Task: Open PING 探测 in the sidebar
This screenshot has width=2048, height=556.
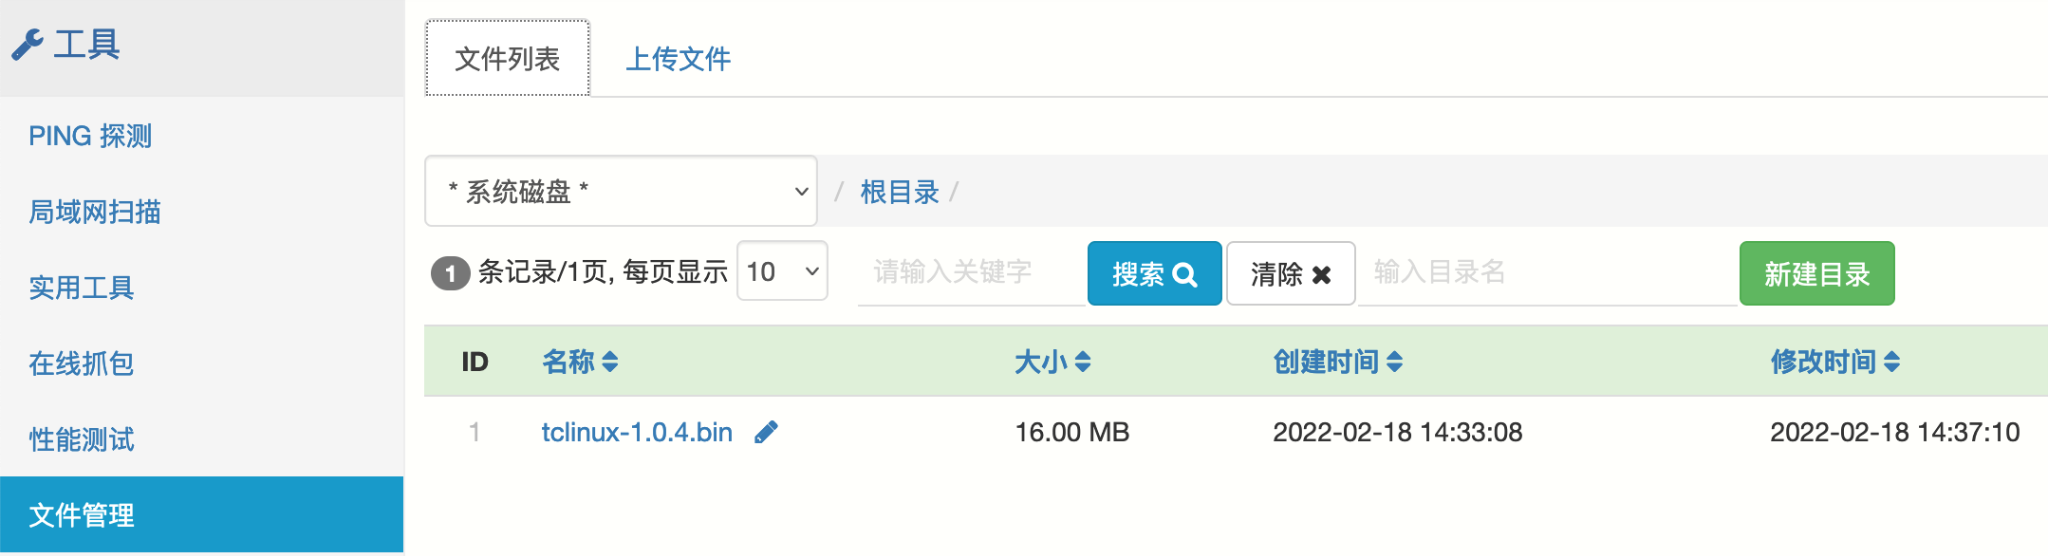Action: click(90, 136)
